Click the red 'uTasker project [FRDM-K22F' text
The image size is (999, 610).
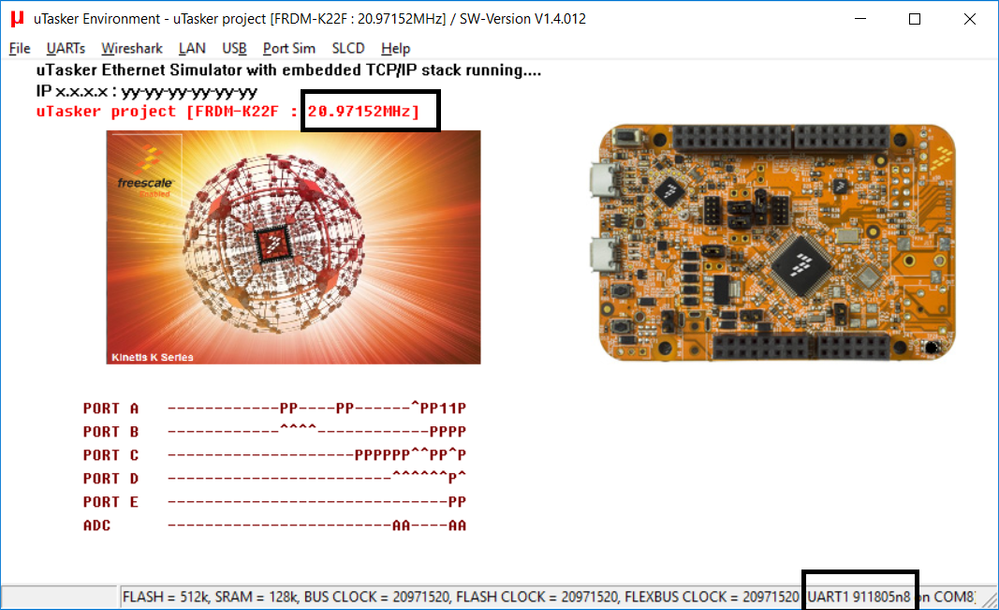[157, 112]
